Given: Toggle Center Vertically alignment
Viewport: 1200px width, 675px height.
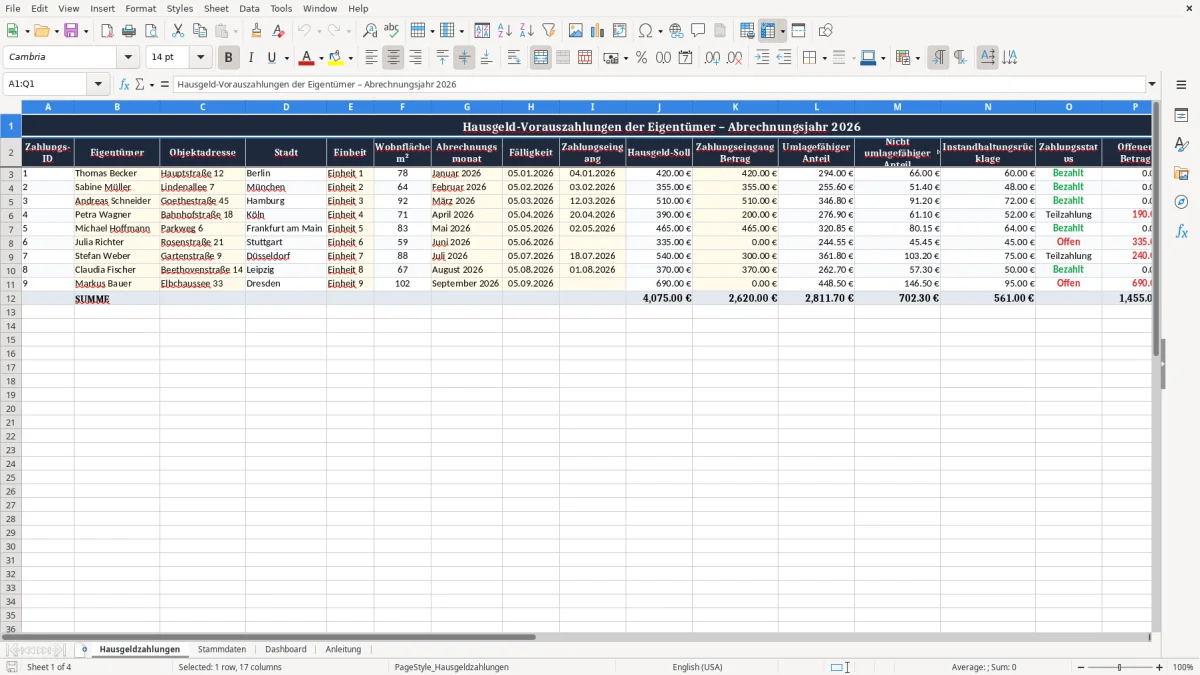Looking at the screenshot, I should (x=464, y=58).
